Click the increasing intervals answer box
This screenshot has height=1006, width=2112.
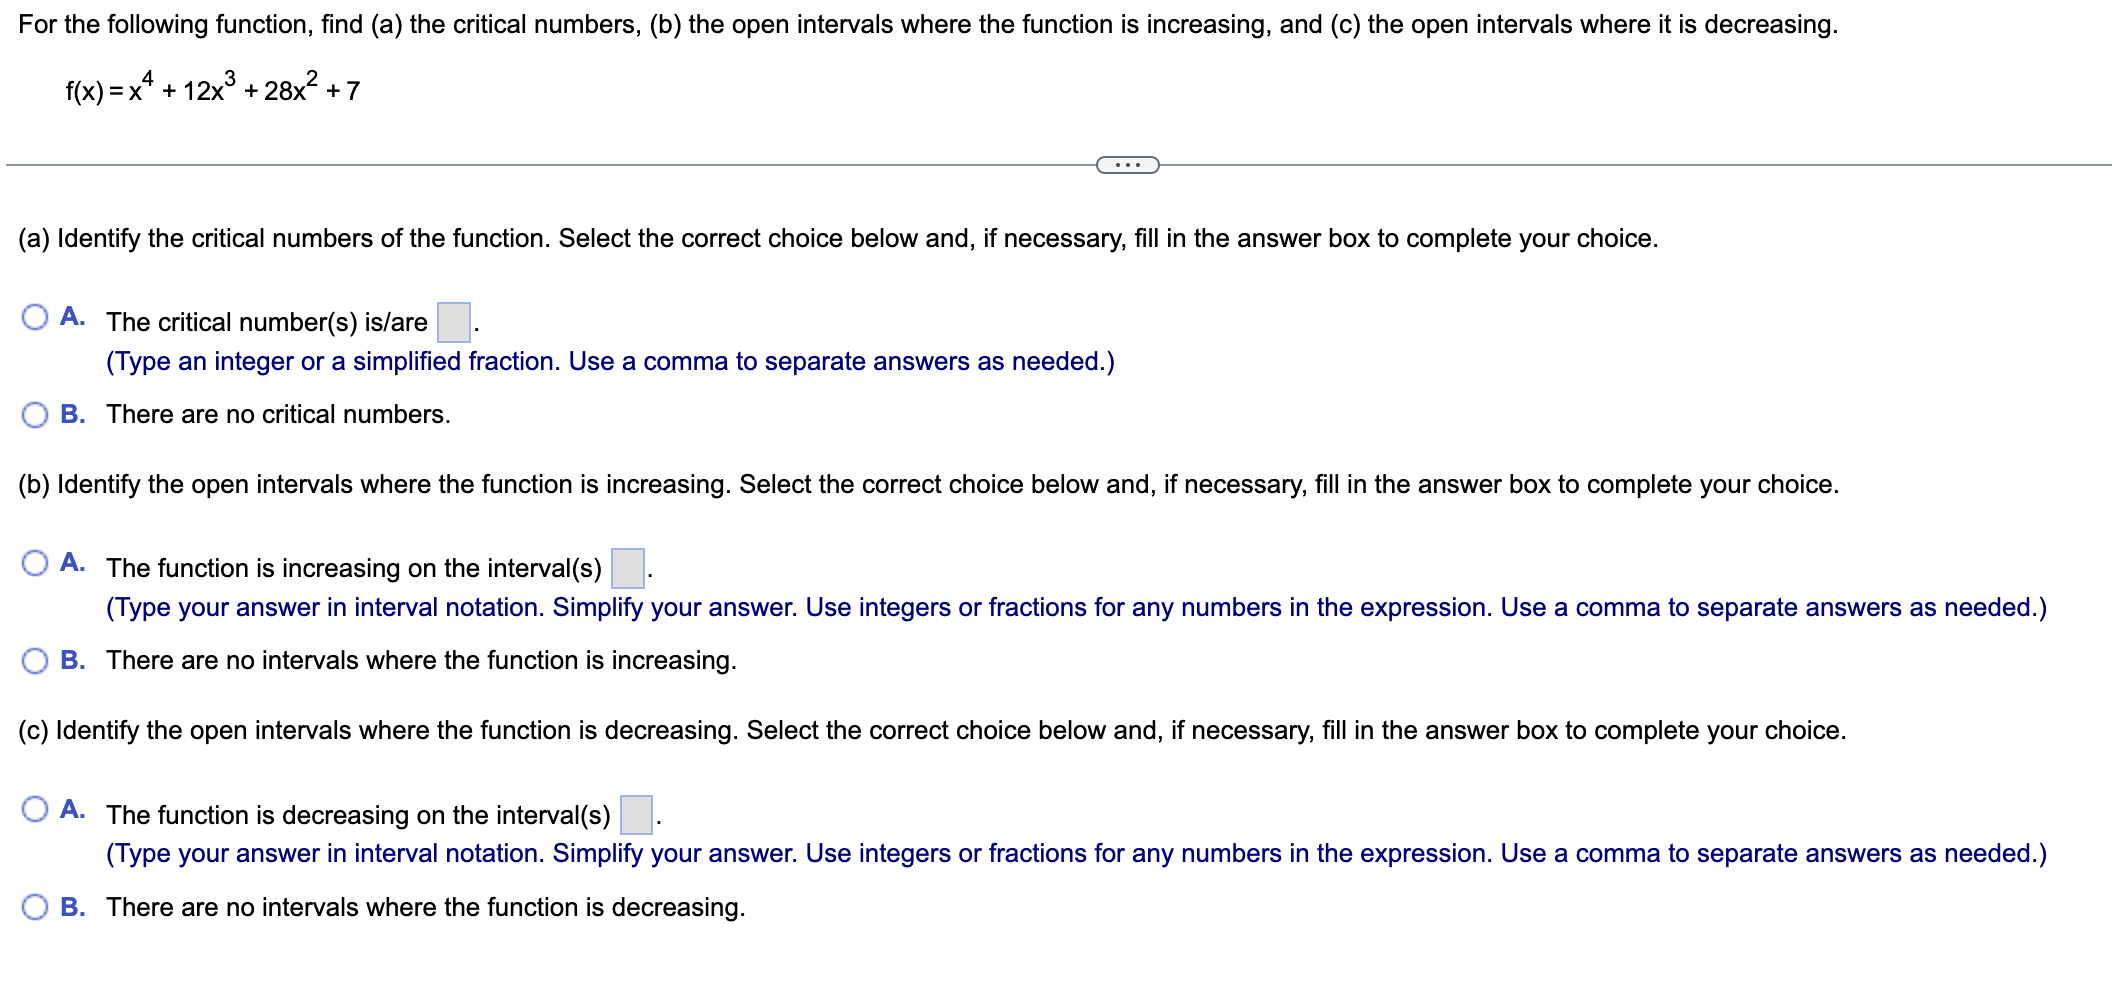point(626,568)
